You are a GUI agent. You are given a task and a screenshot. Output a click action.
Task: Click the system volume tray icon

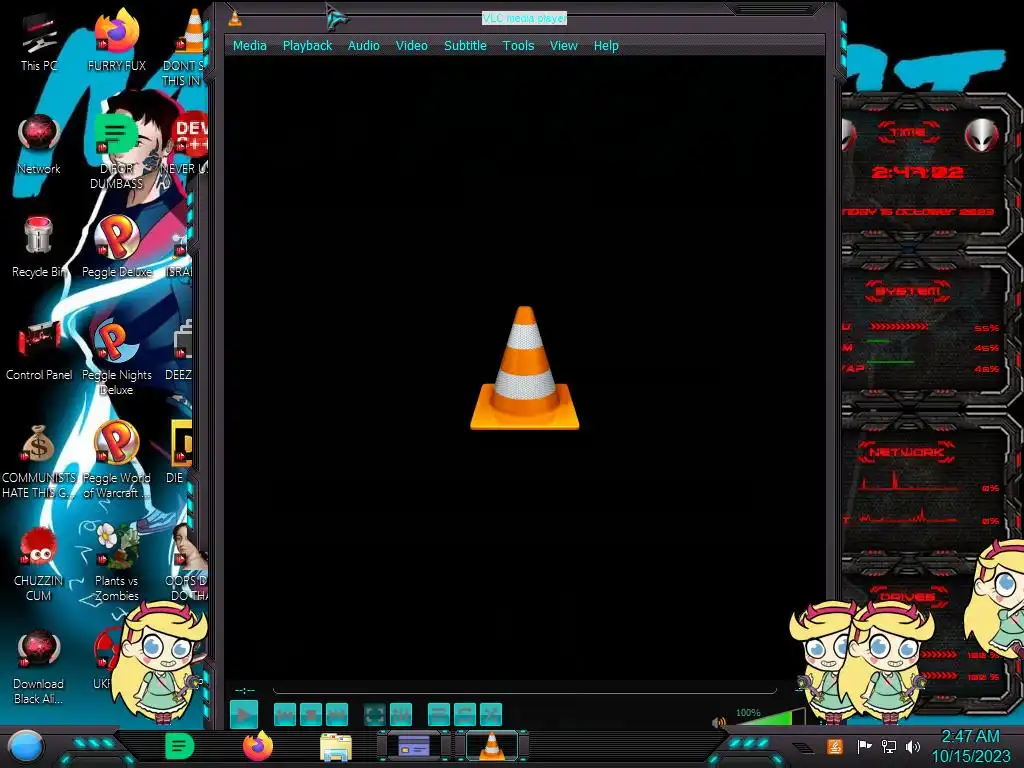tap(913, 746)
